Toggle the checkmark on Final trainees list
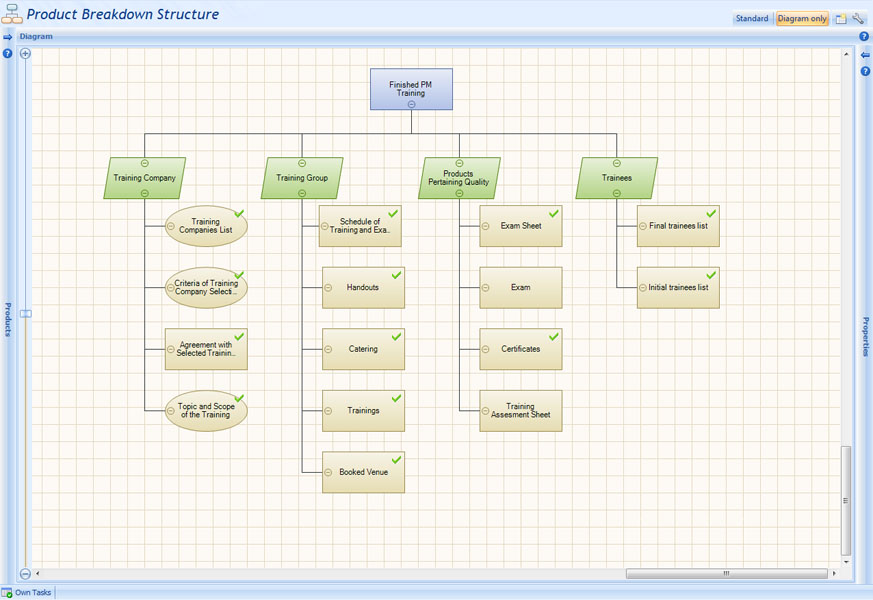The width and height of the screenshot is (873, 600). point(711,212)
